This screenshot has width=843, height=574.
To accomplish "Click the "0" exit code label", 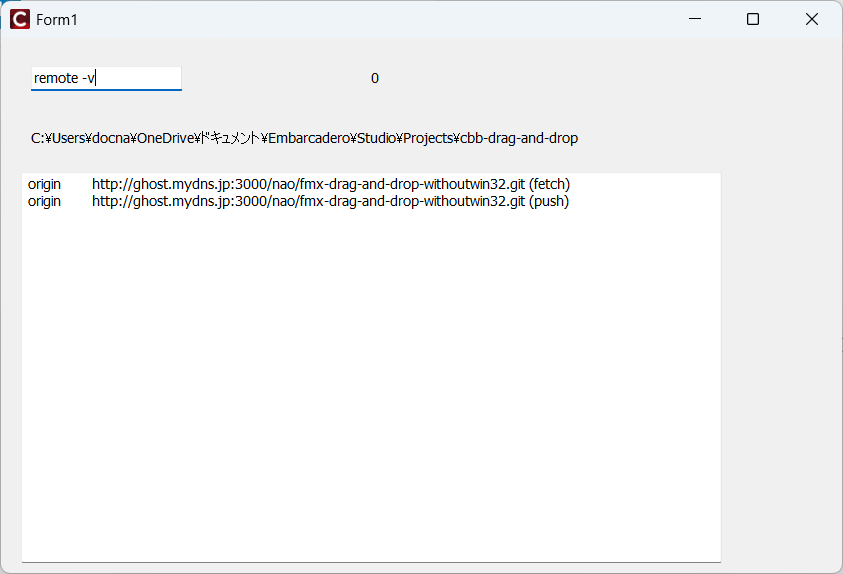I will [x=375, y=79].
